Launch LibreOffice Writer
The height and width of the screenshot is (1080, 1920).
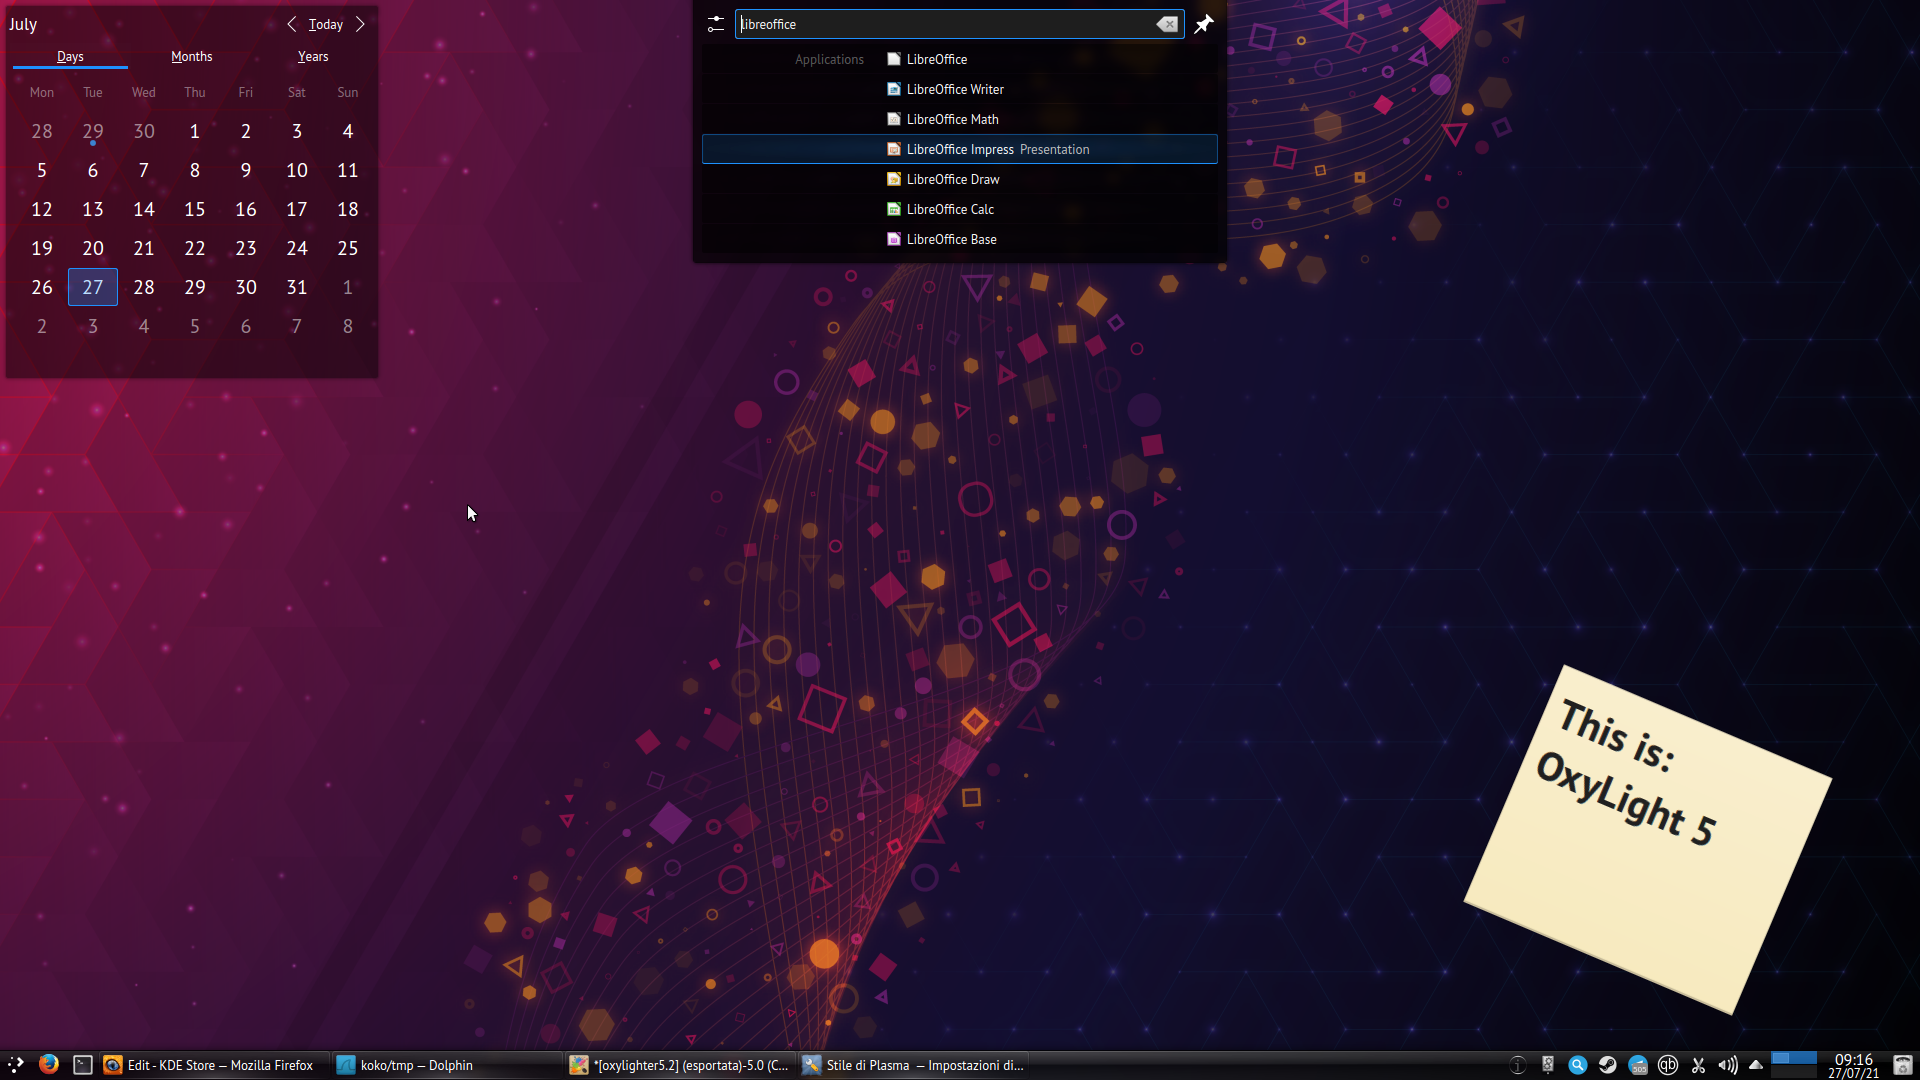click(x=960, y=89)
